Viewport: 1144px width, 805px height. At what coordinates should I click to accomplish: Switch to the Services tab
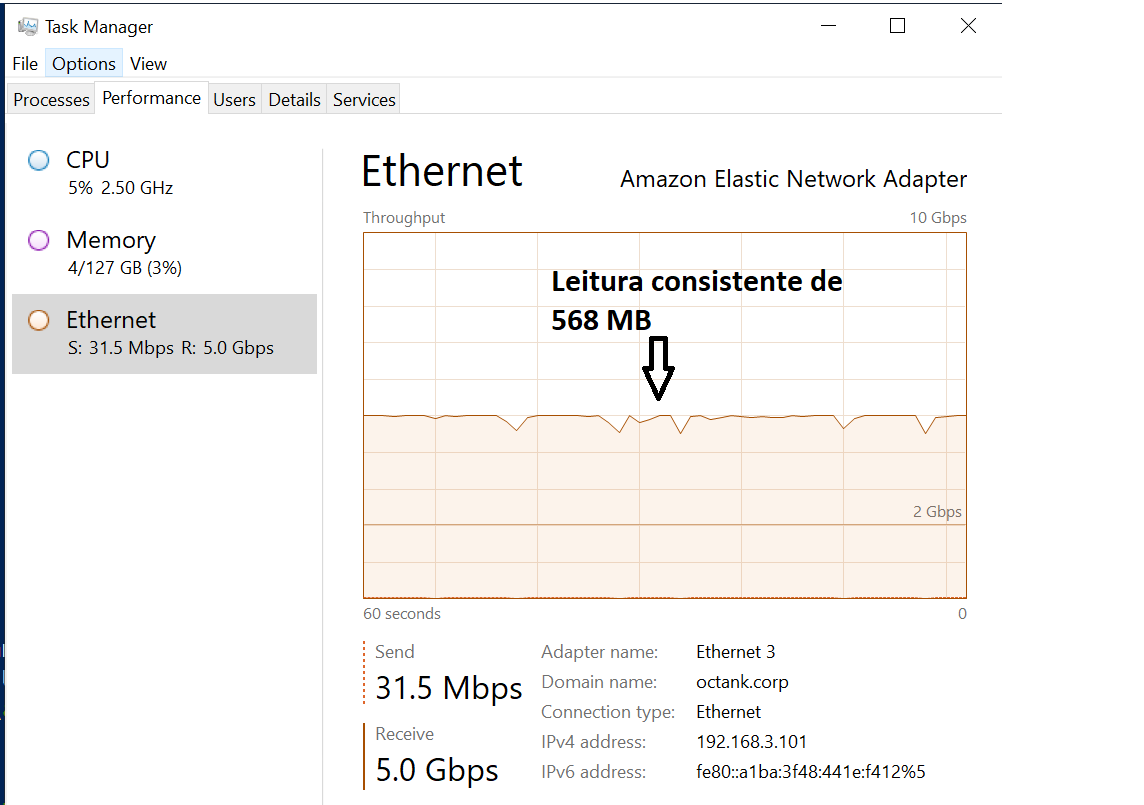tap(364, 99)
